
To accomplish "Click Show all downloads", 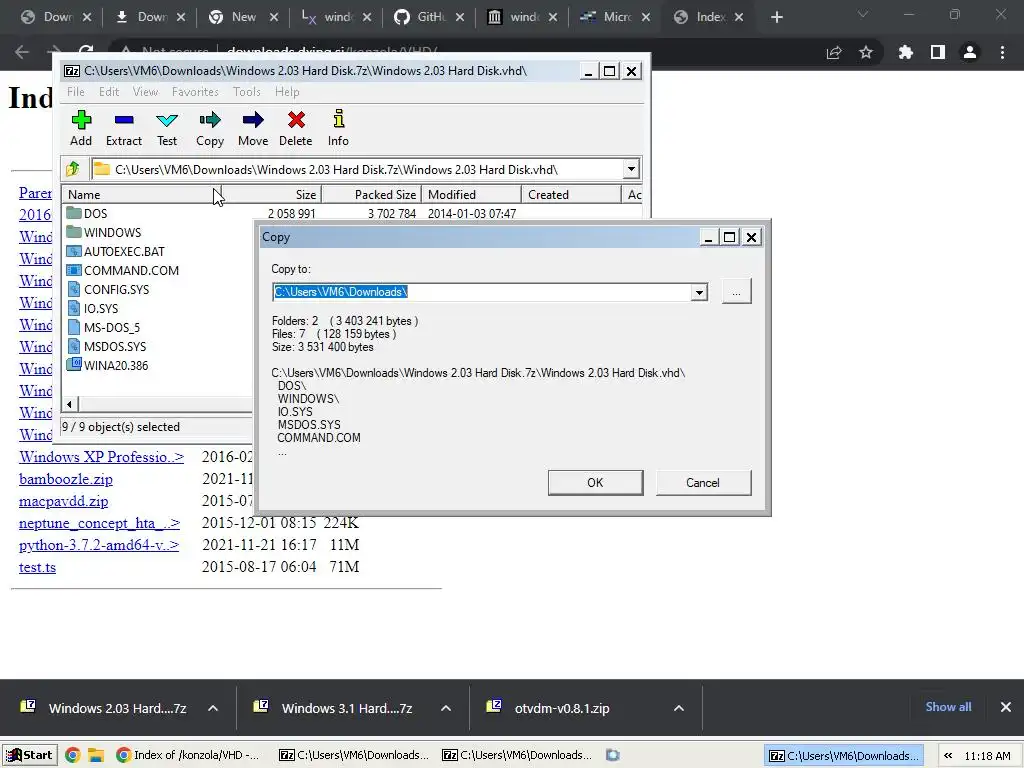I will coord(948,707).
